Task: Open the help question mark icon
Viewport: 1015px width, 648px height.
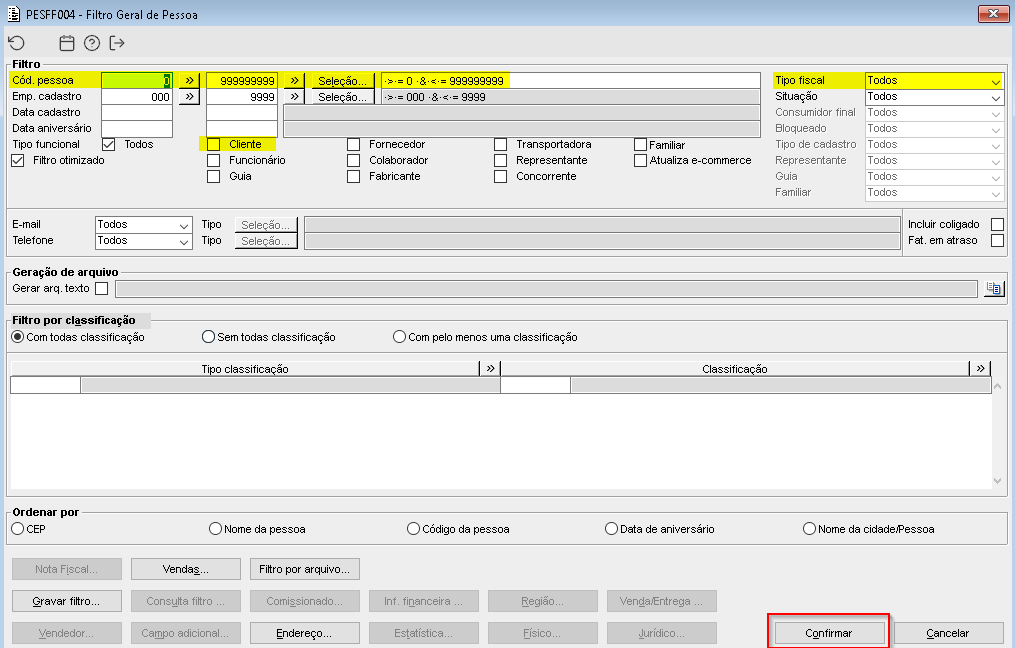Action: pyautogui.click(x=92, y=43)
